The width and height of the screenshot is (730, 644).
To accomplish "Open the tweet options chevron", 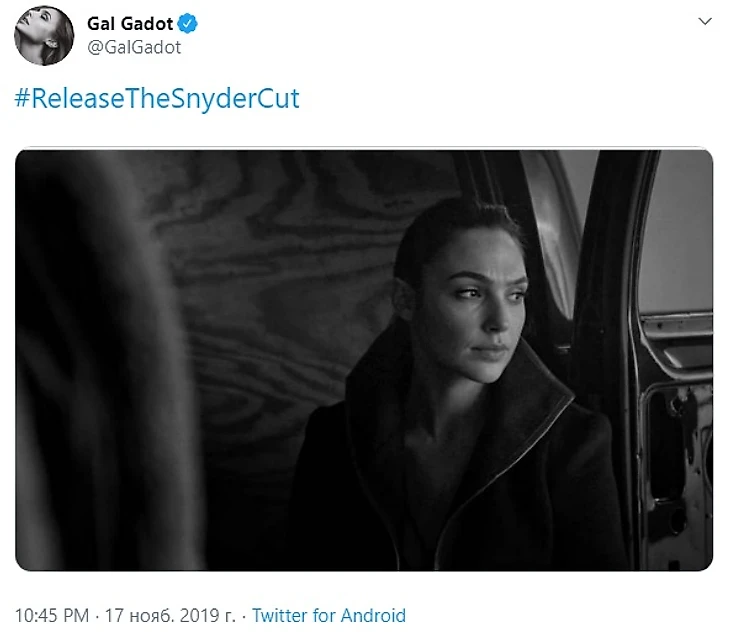I will 706,22.
